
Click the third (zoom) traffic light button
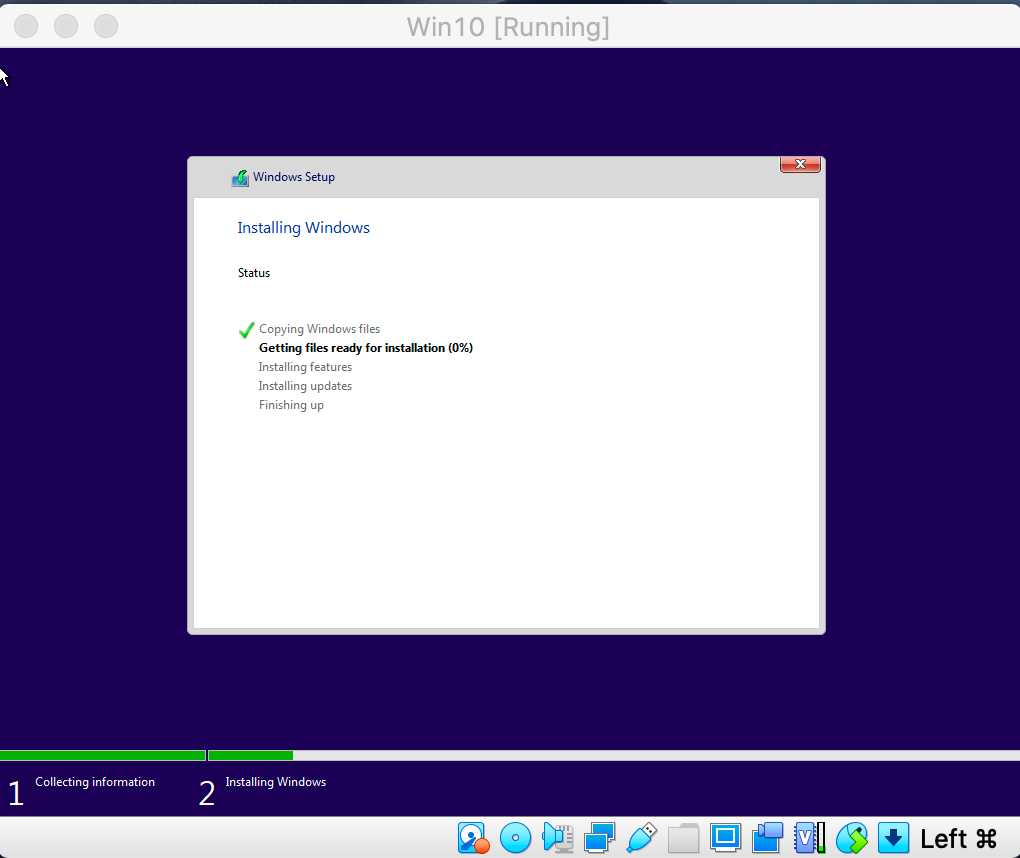pos(106,26)
